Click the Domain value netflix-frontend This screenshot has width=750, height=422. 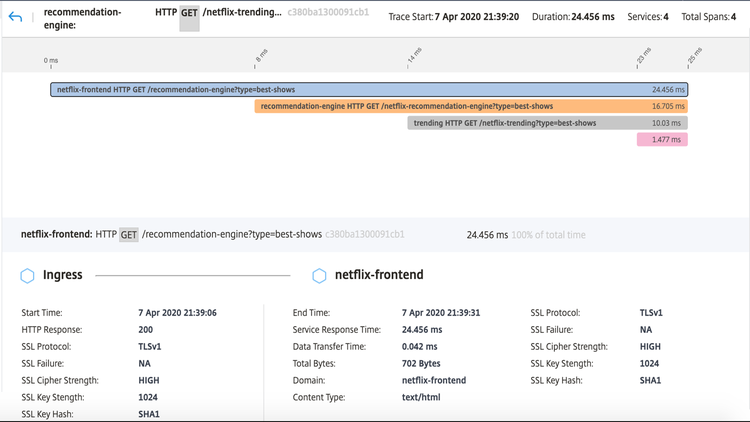[x=434, y=380]
